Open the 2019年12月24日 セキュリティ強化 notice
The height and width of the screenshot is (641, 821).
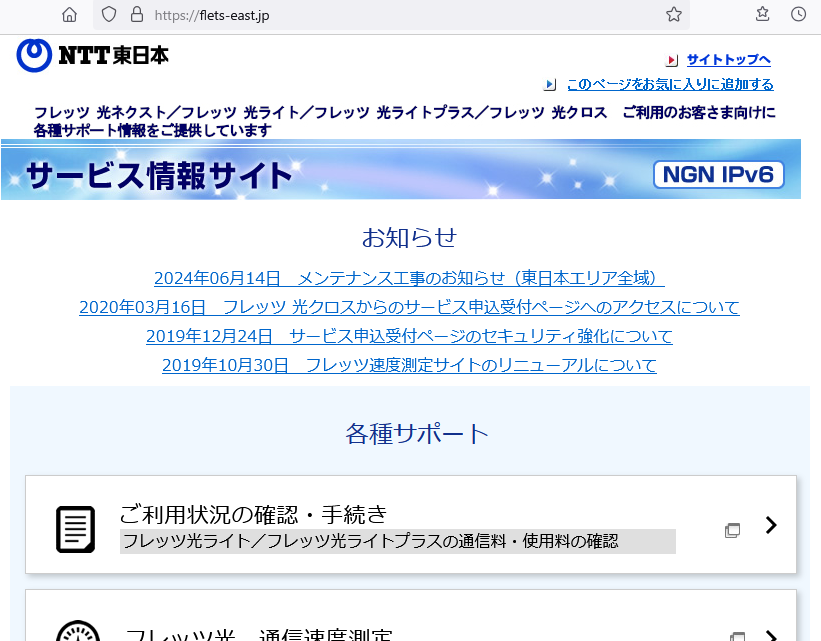click(409, 336)
